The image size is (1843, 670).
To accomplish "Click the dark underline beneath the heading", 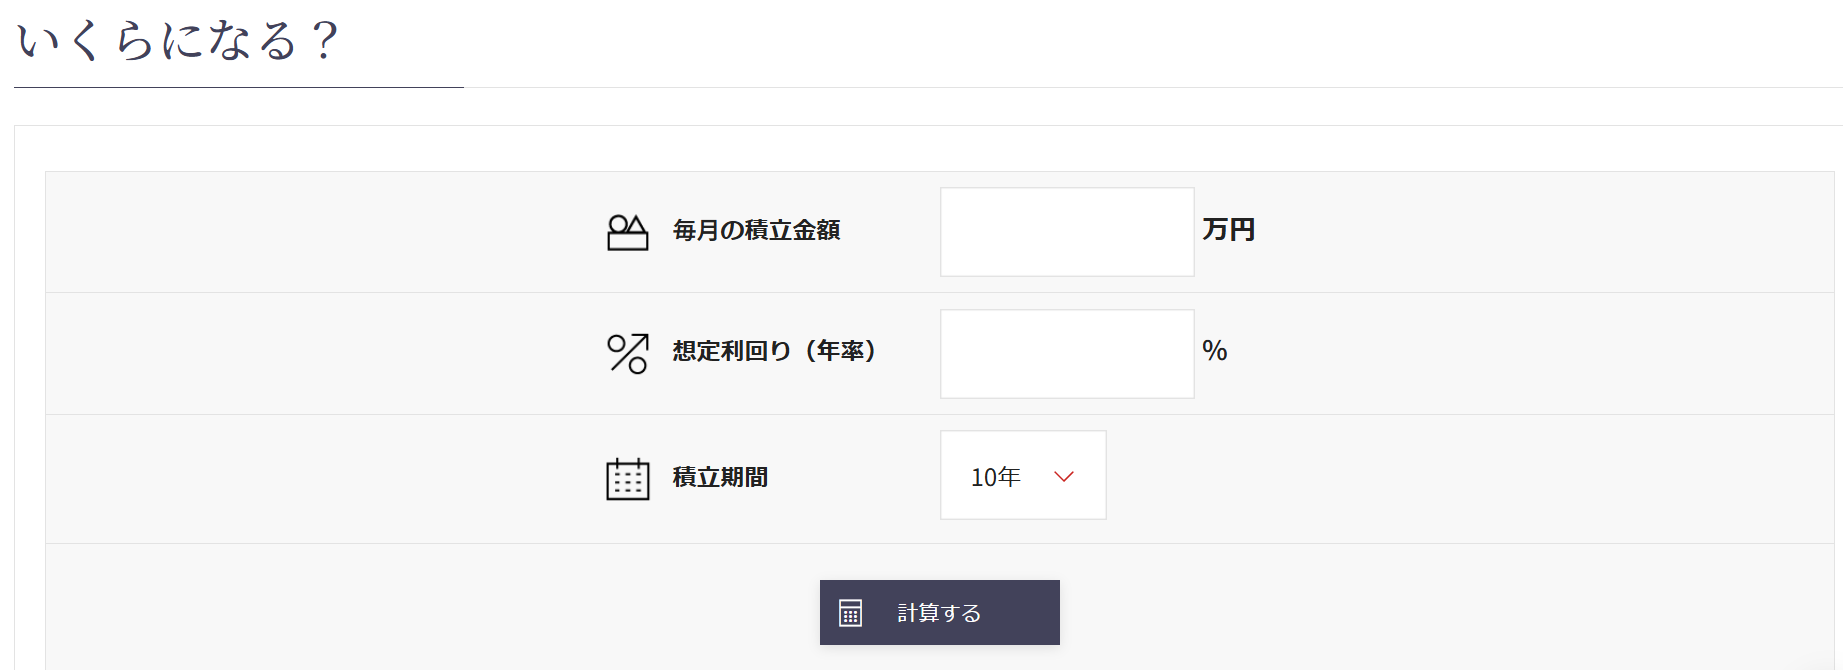I will [238, 87].
